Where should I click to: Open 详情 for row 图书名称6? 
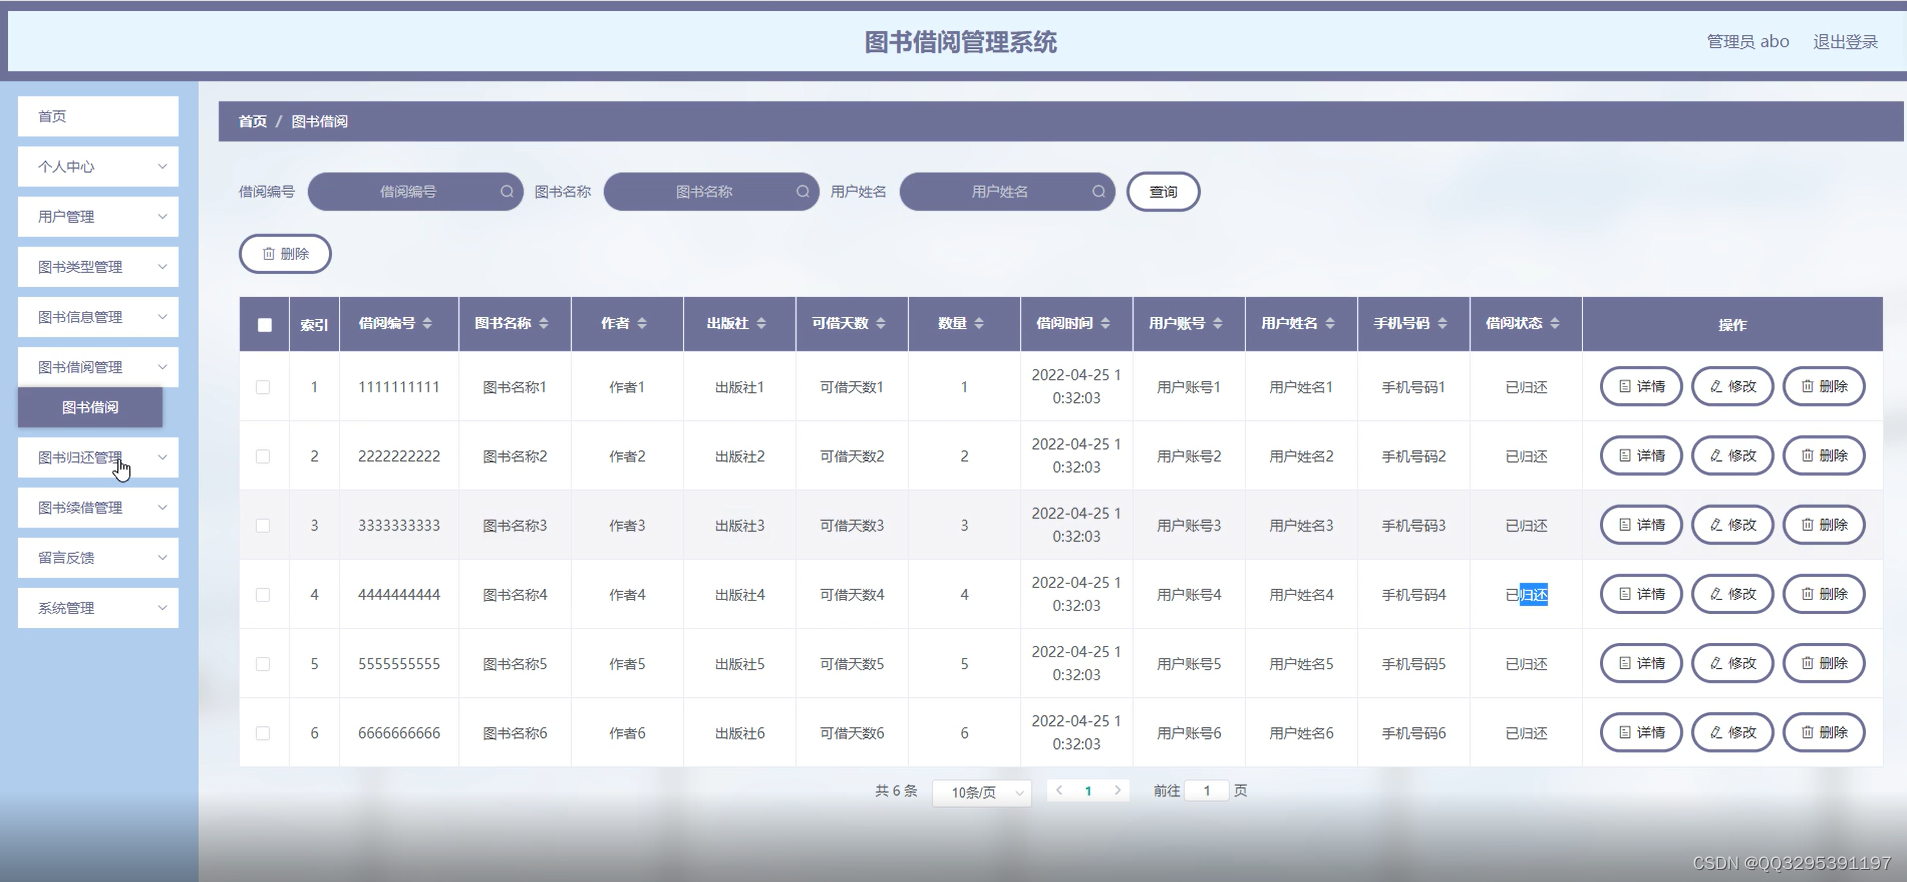coord(1641,732)
